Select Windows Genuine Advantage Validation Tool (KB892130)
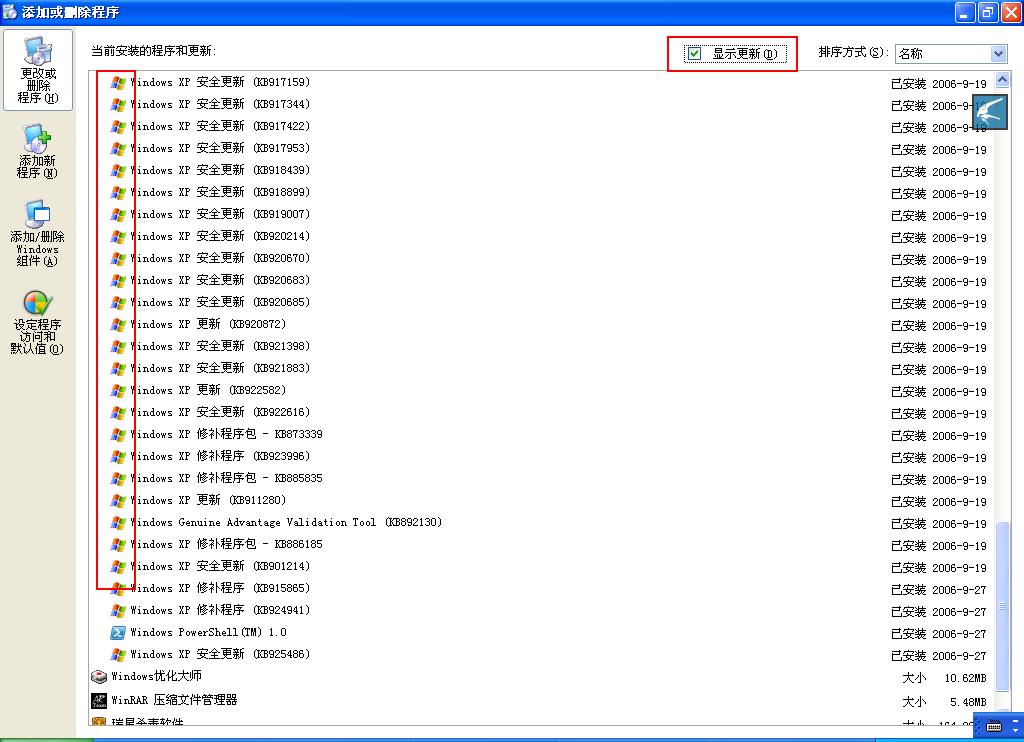 [x=286, y=523]
